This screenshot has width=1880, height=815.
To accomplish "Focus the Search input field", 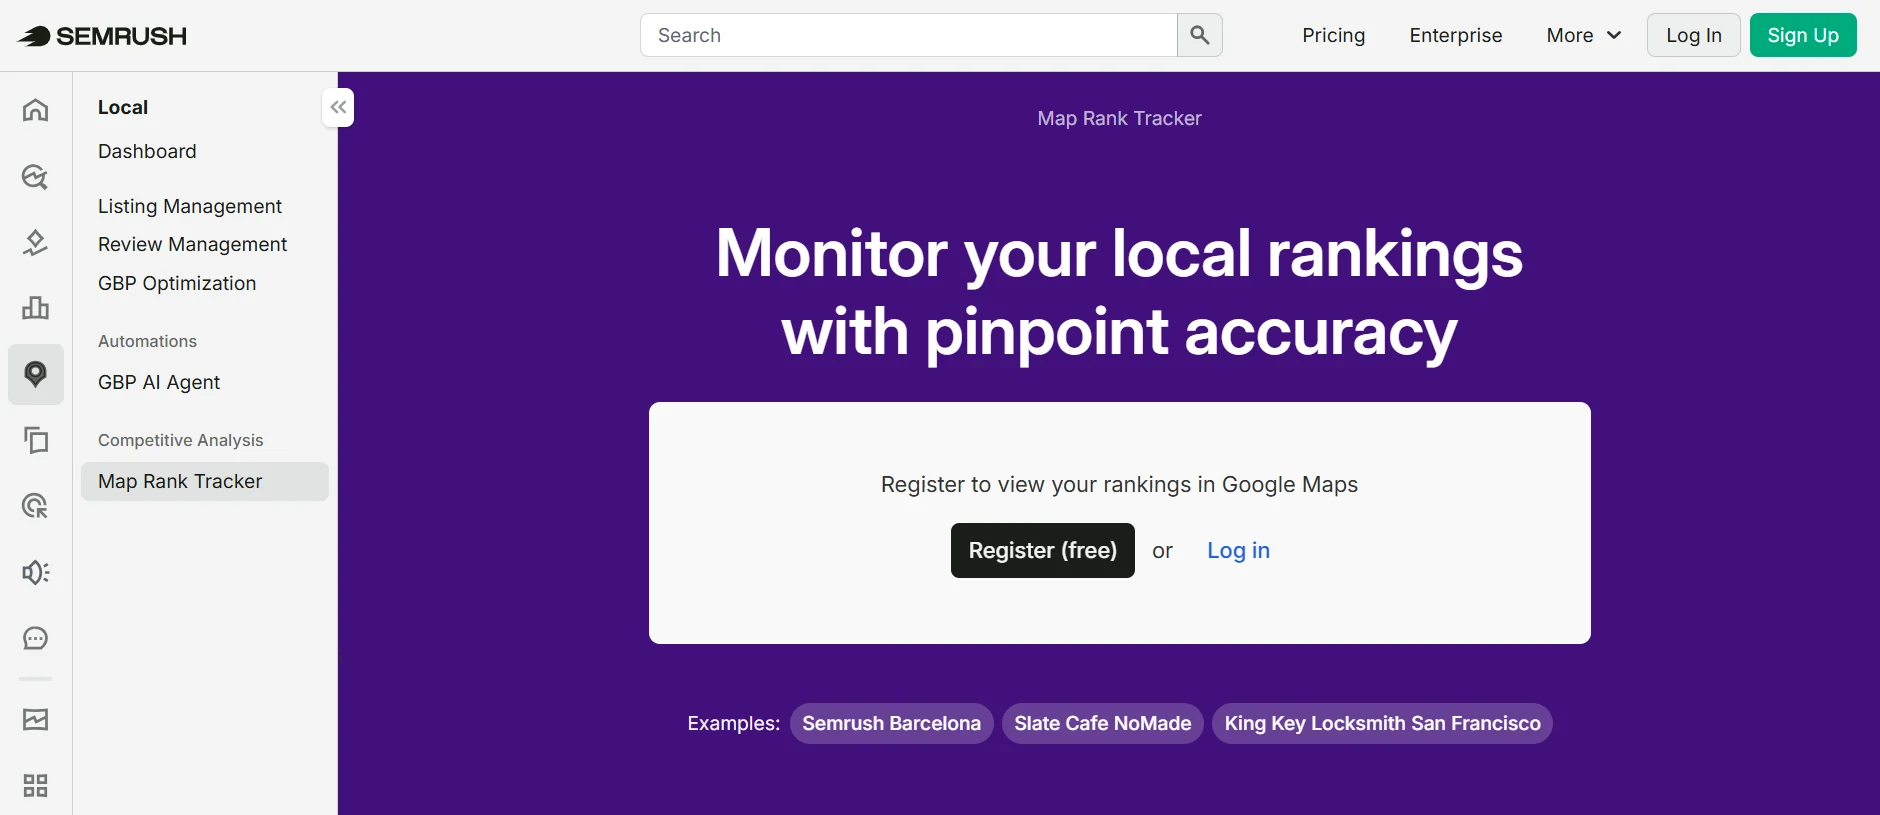I will tap(909, 35).
